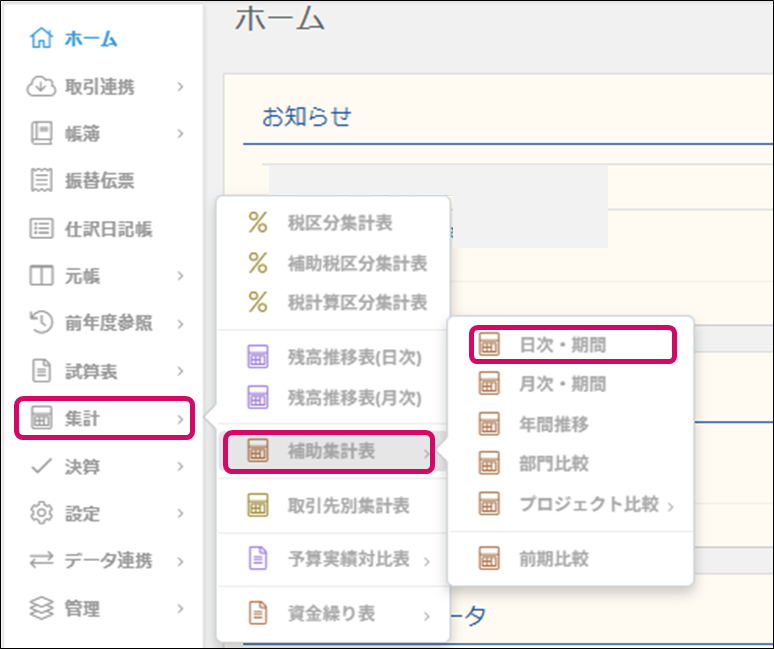Expand the 元帳 submenu arrow

[x=180, y=276]
